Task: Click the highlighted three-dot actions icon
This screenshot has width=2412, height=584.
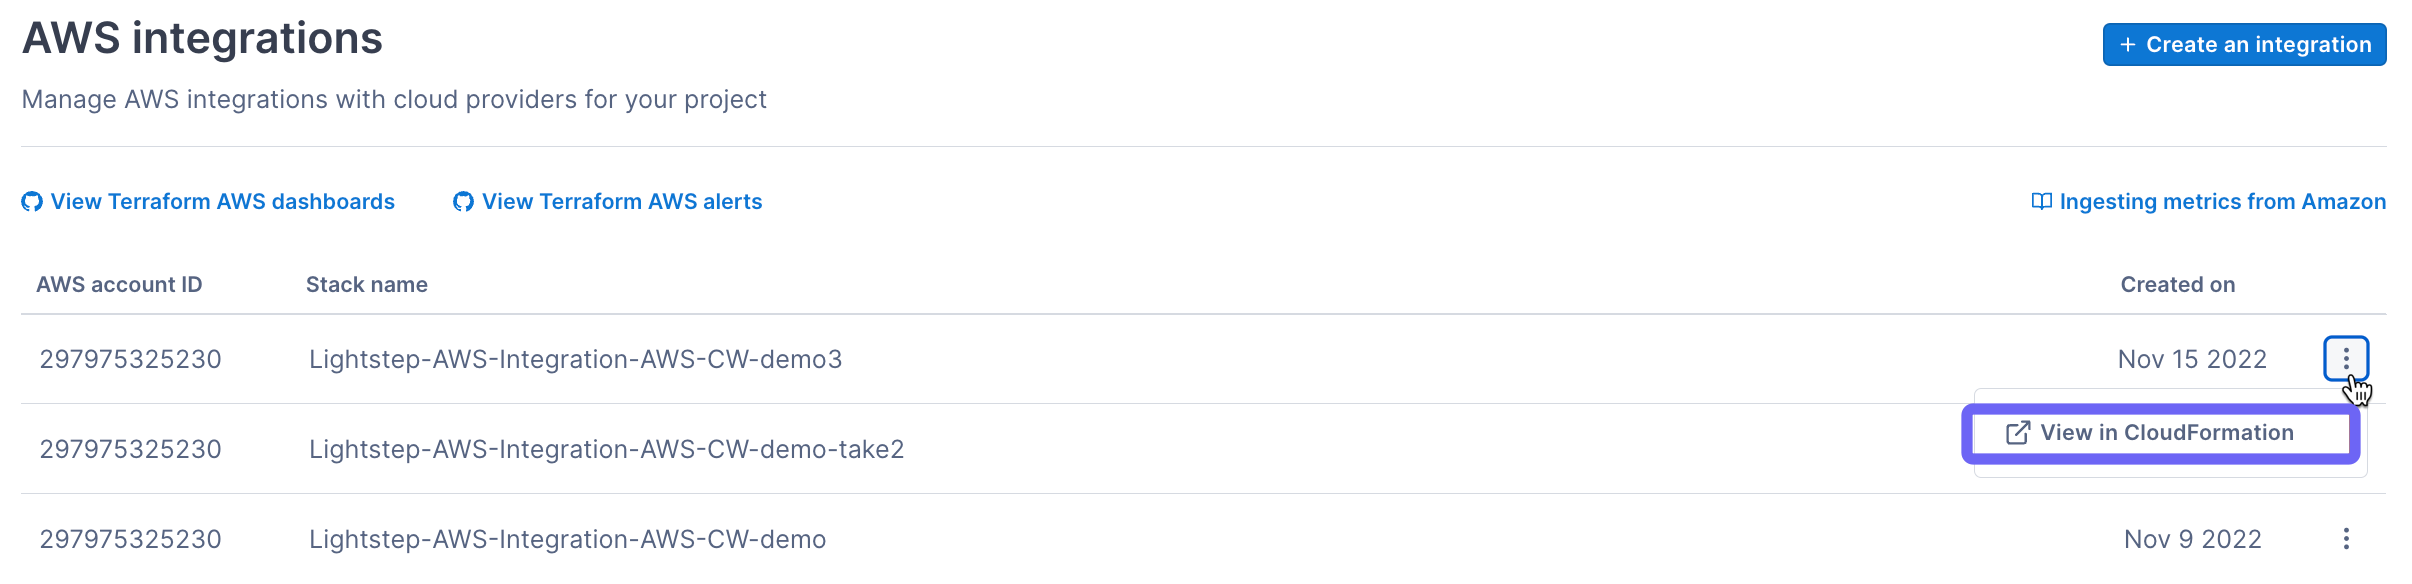Action: [x=2345, y=358]
